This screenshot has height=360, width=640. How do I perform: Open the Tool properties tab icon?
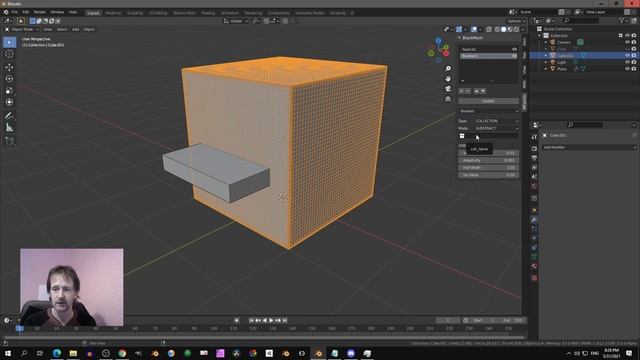534,137
